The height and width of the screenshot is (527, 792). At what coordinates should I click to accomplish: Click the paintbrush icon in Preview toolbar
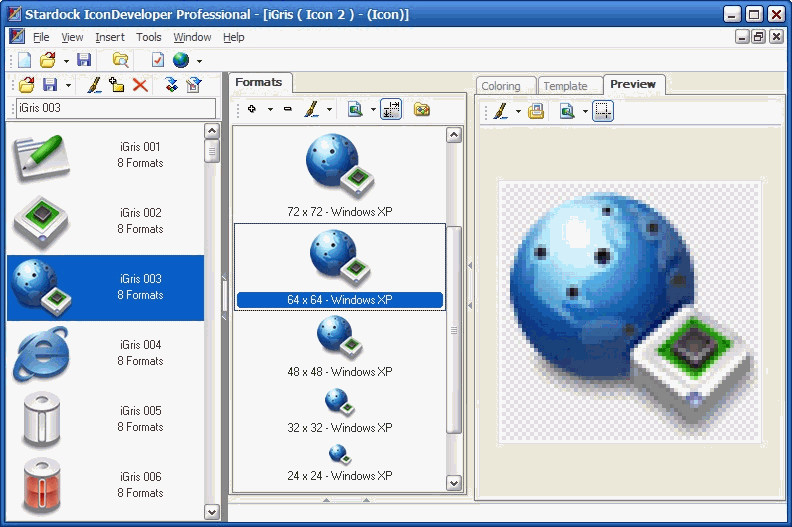tap(501, 111)
